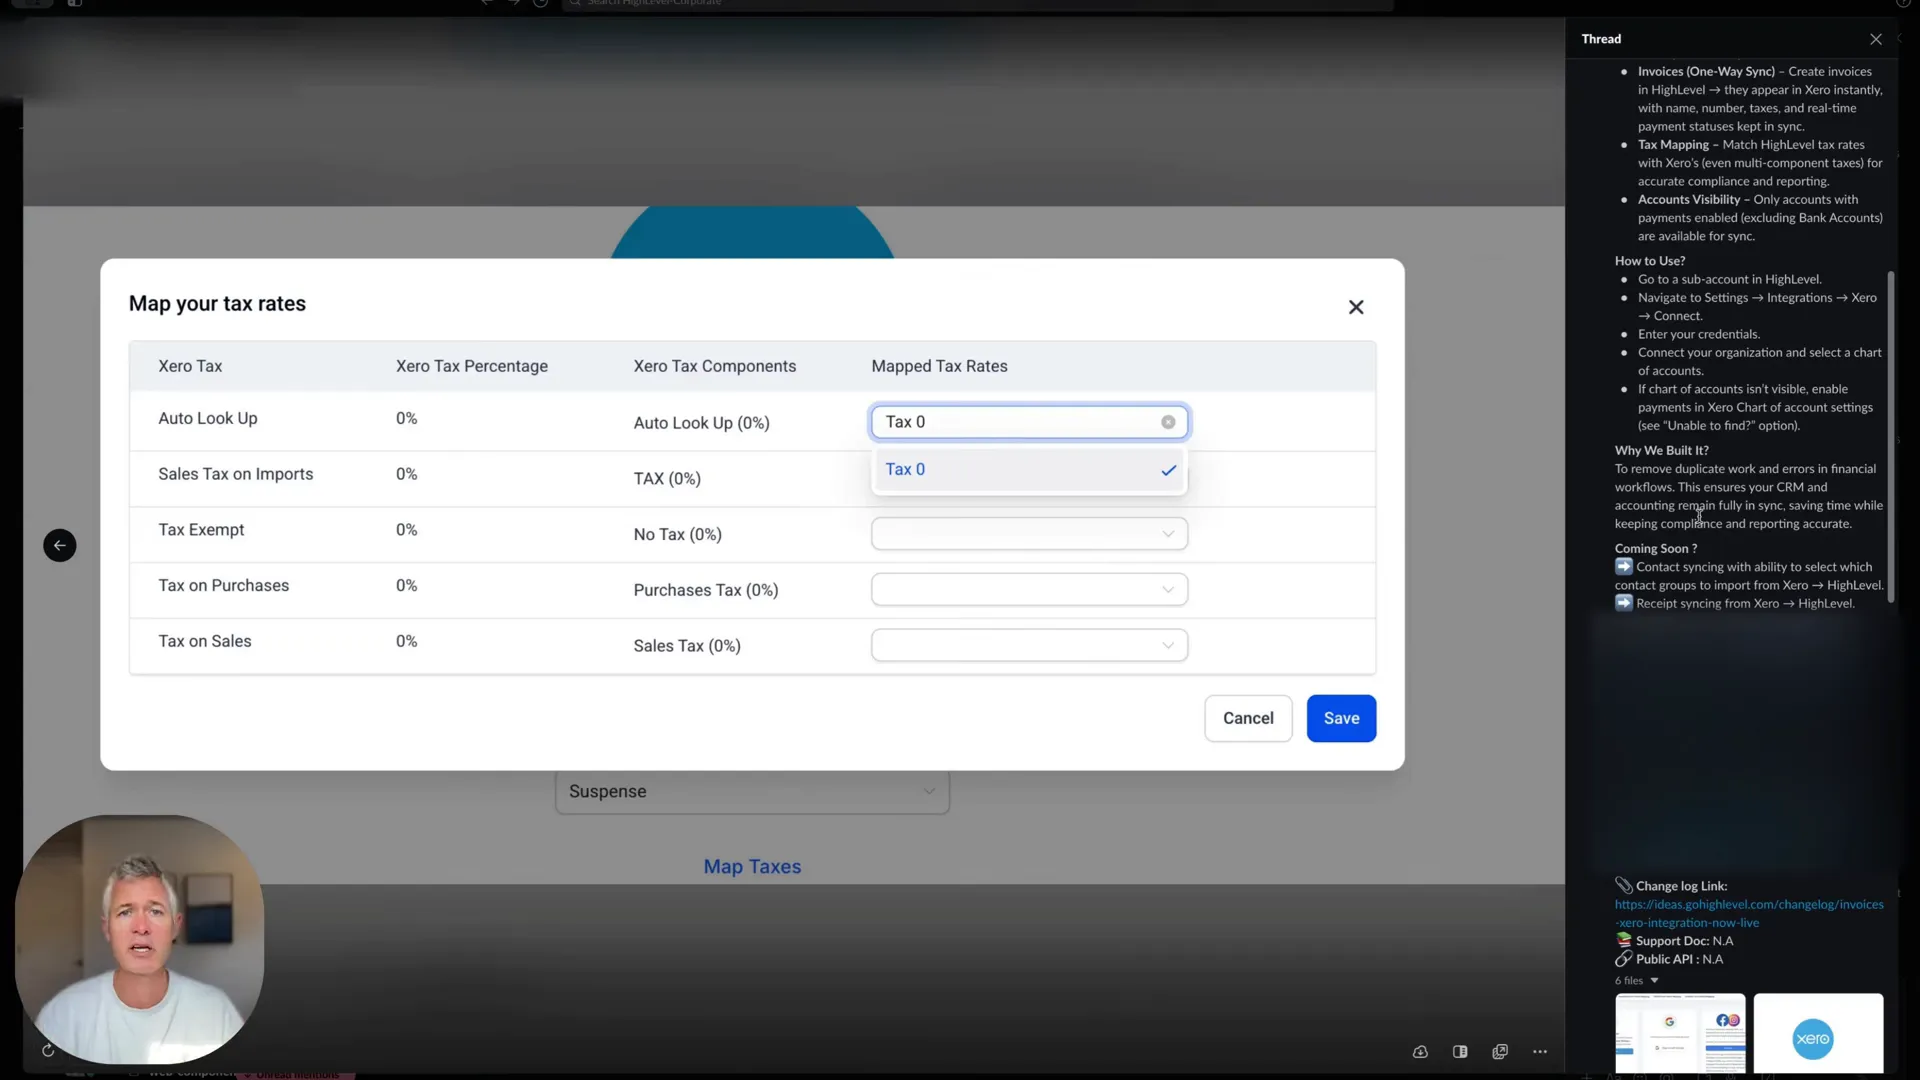Click the open in new window icon
Viewport: 1920px width, 1080px height.
[x=1500, y=1051]
